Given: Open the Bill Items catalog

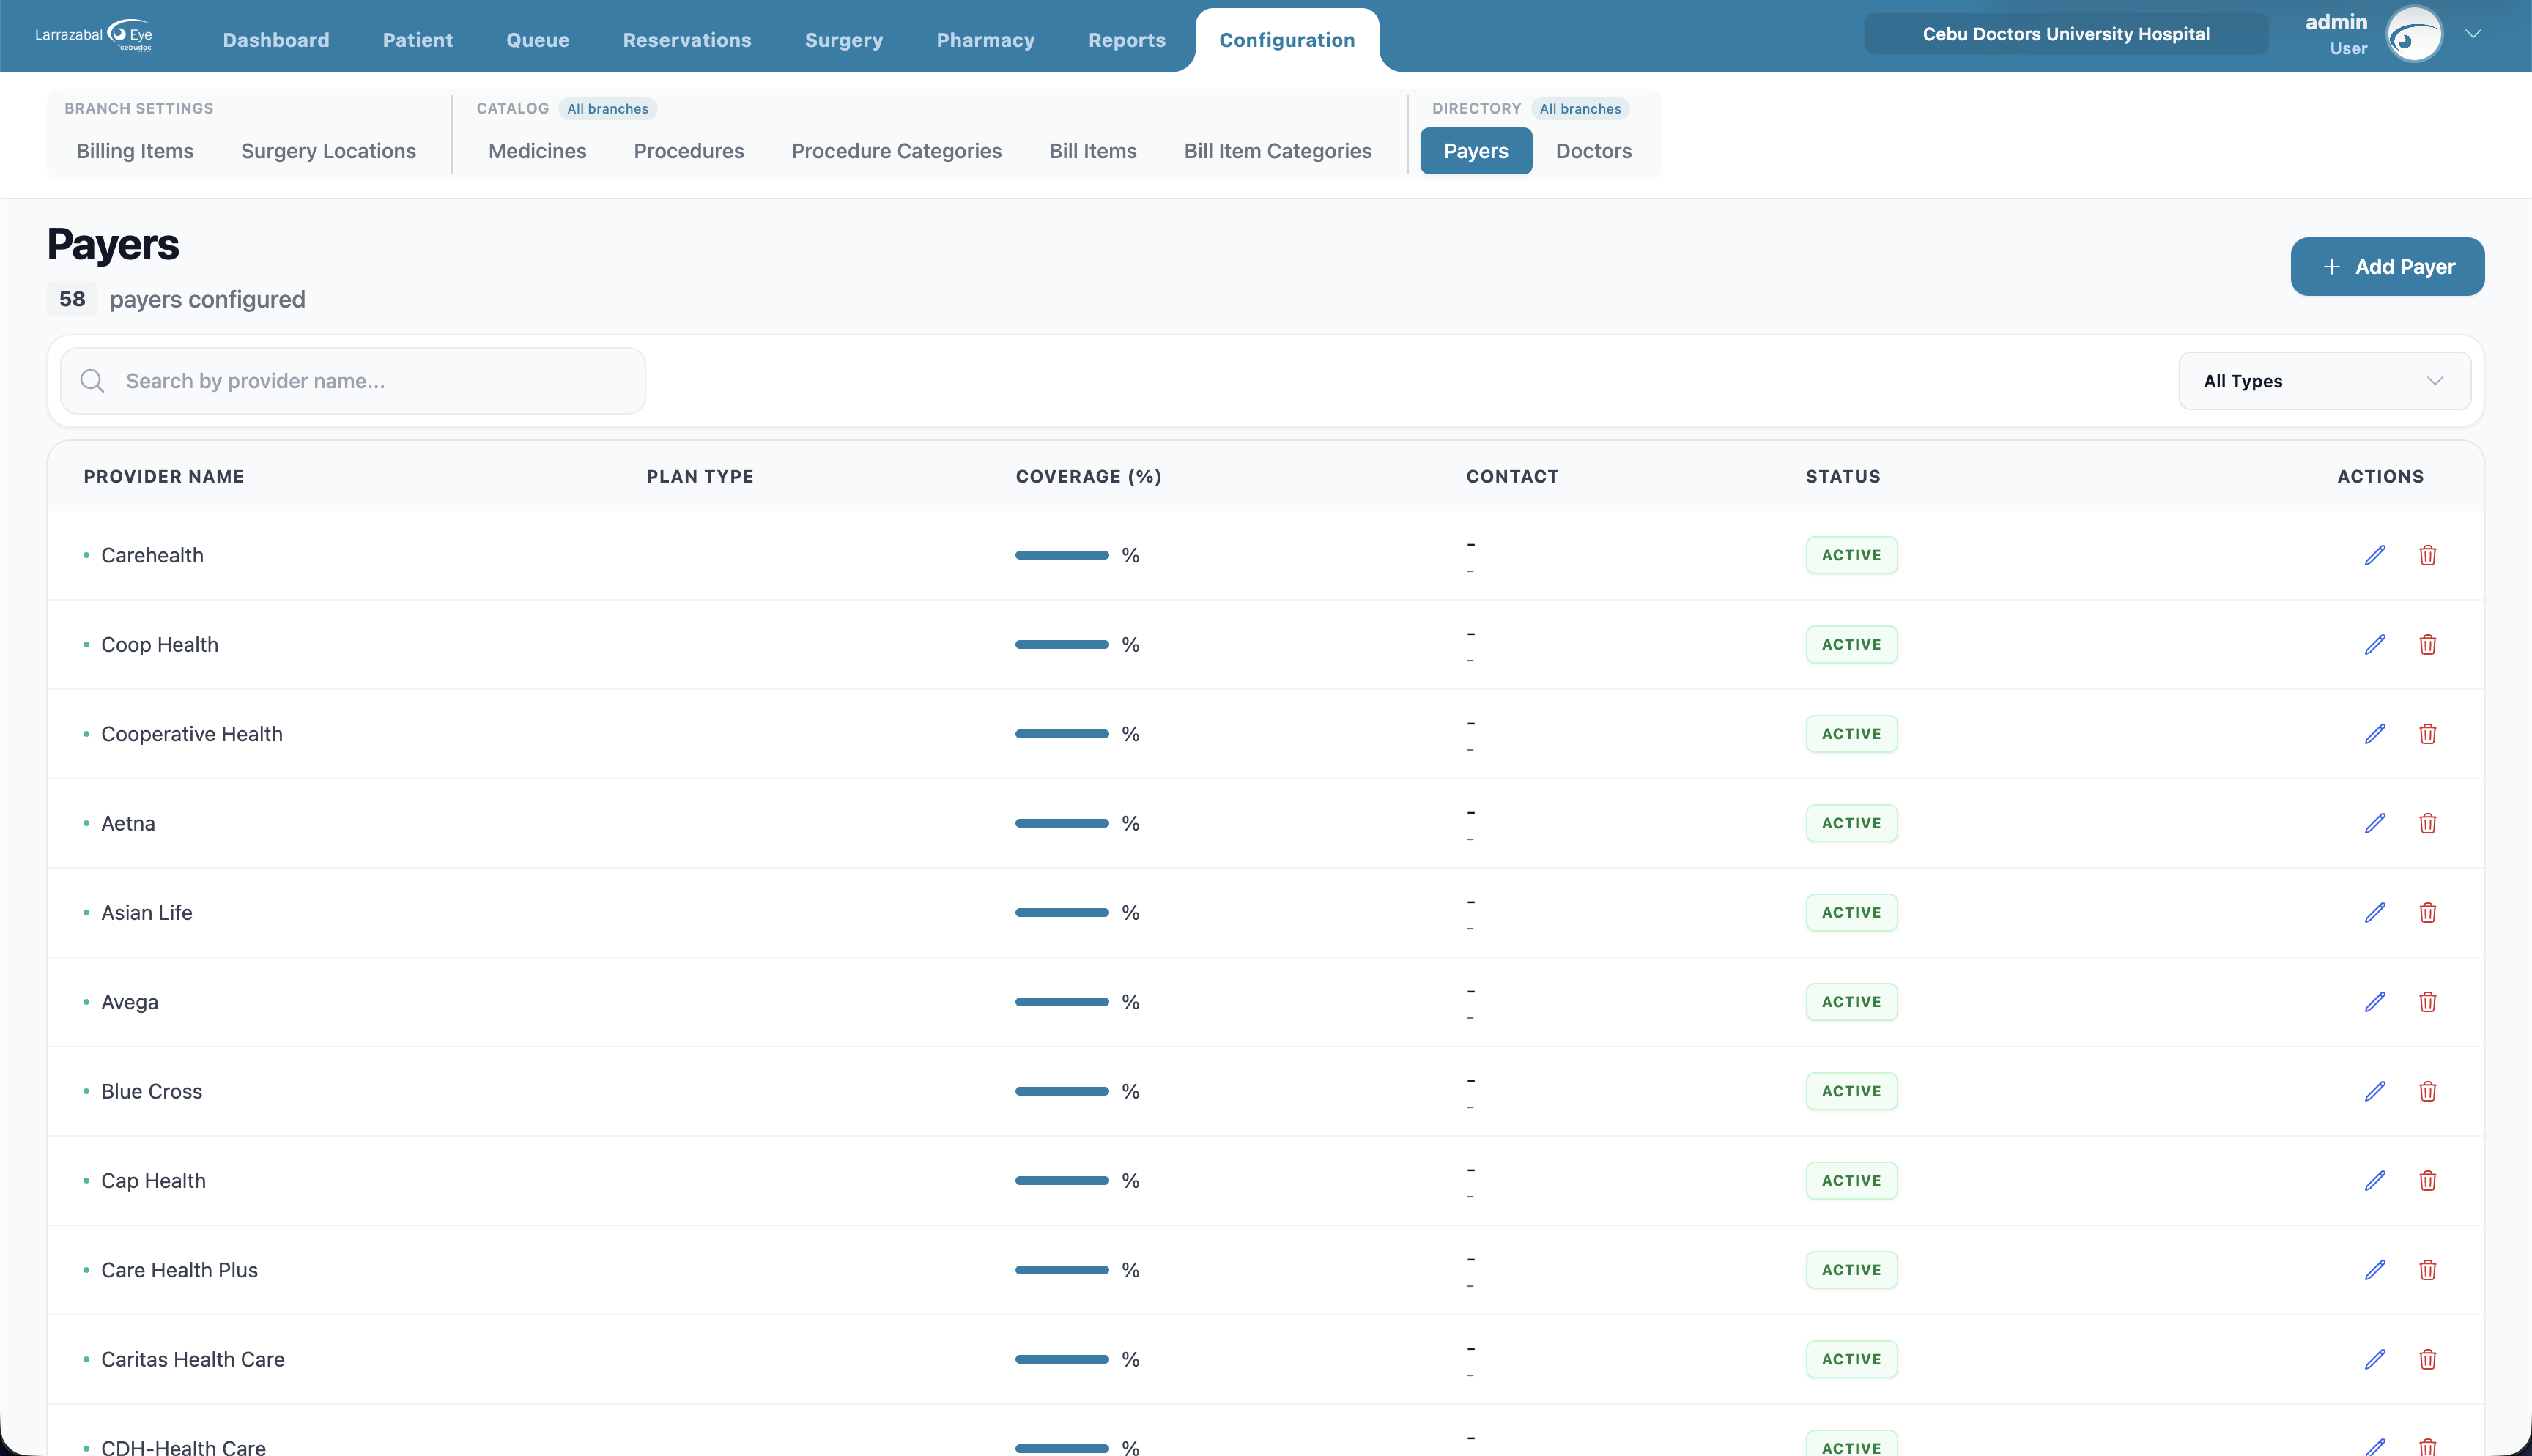Looking at the screenshot, I should (x=1093, y=151).
